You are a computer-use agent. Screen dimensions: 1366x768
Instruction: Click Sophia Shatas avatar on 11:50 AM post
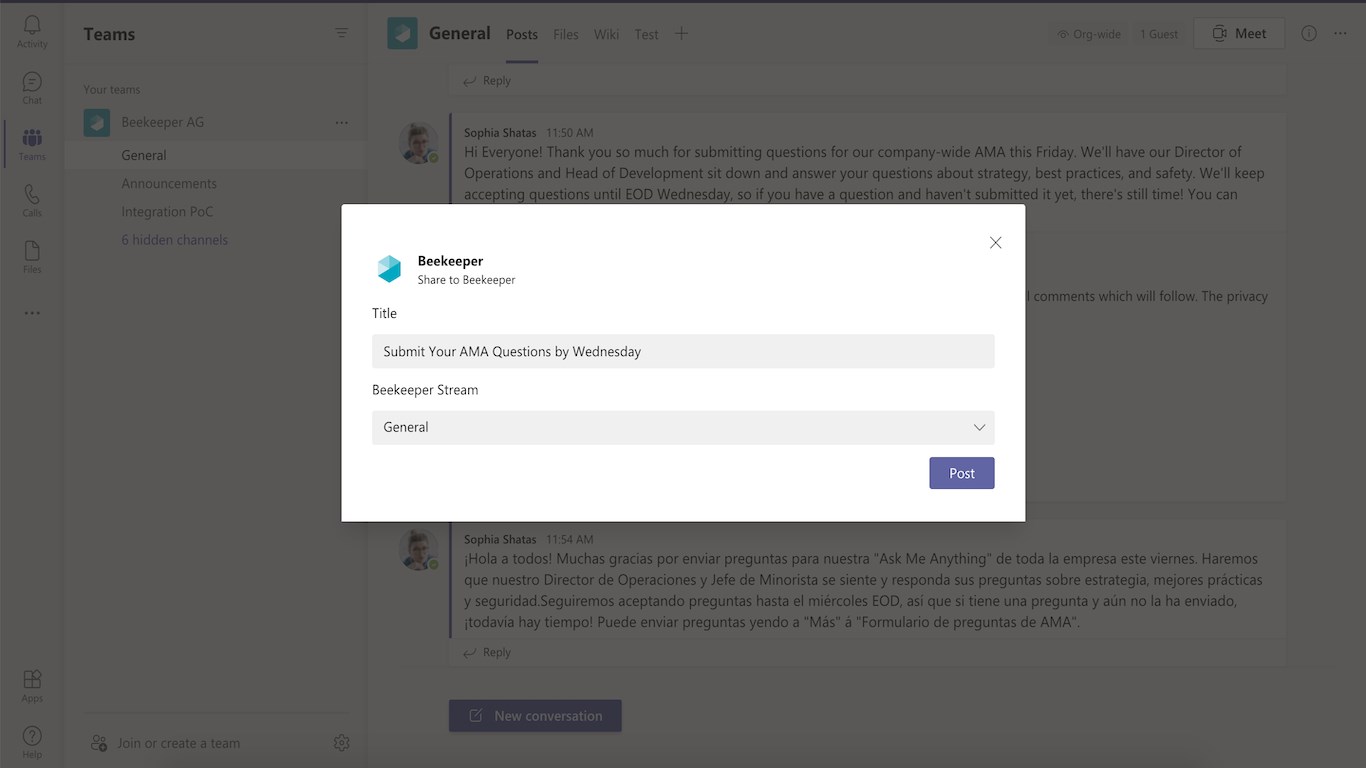click(419, 144)
